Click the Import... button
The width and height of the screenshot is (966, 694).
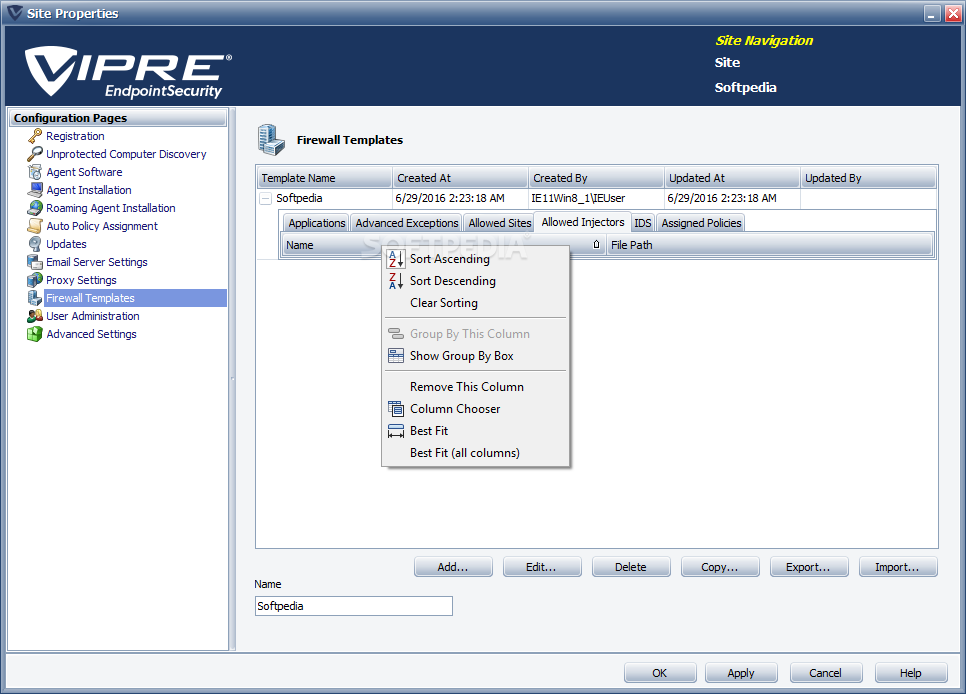[898, 567]
